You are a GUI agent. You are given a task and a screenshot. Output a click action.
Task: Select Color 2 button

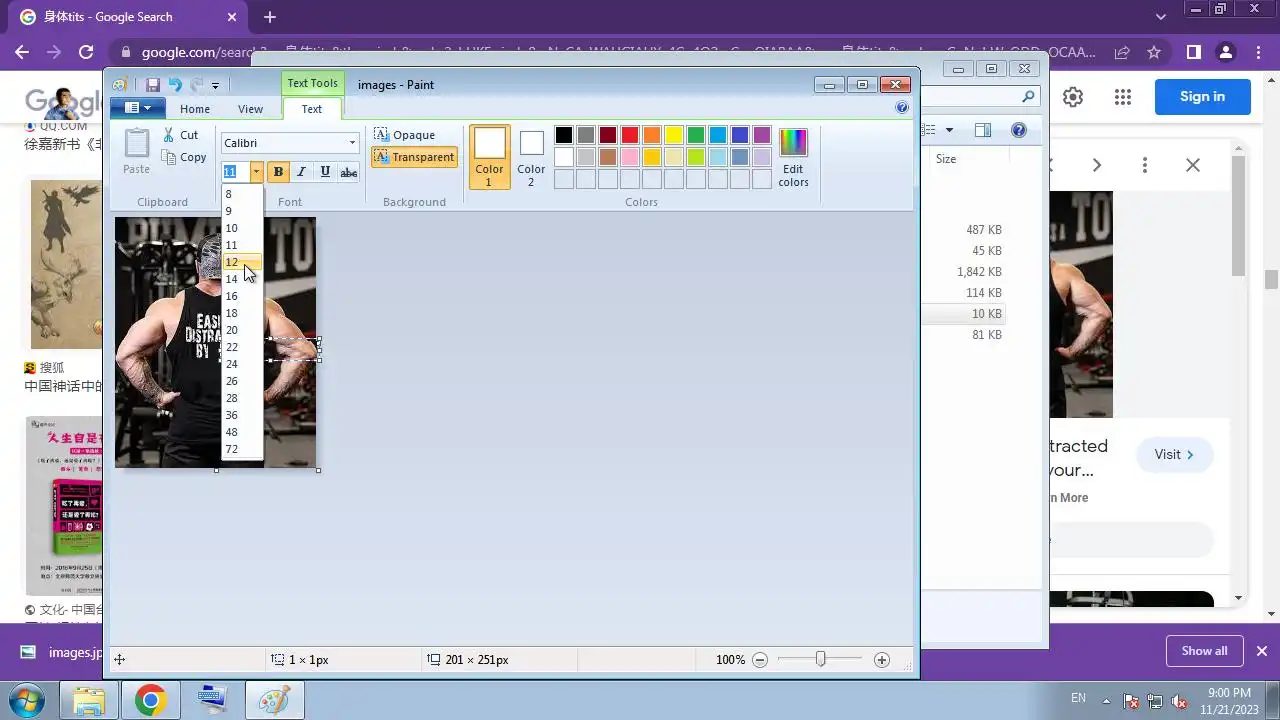click(x=531, y=157)
